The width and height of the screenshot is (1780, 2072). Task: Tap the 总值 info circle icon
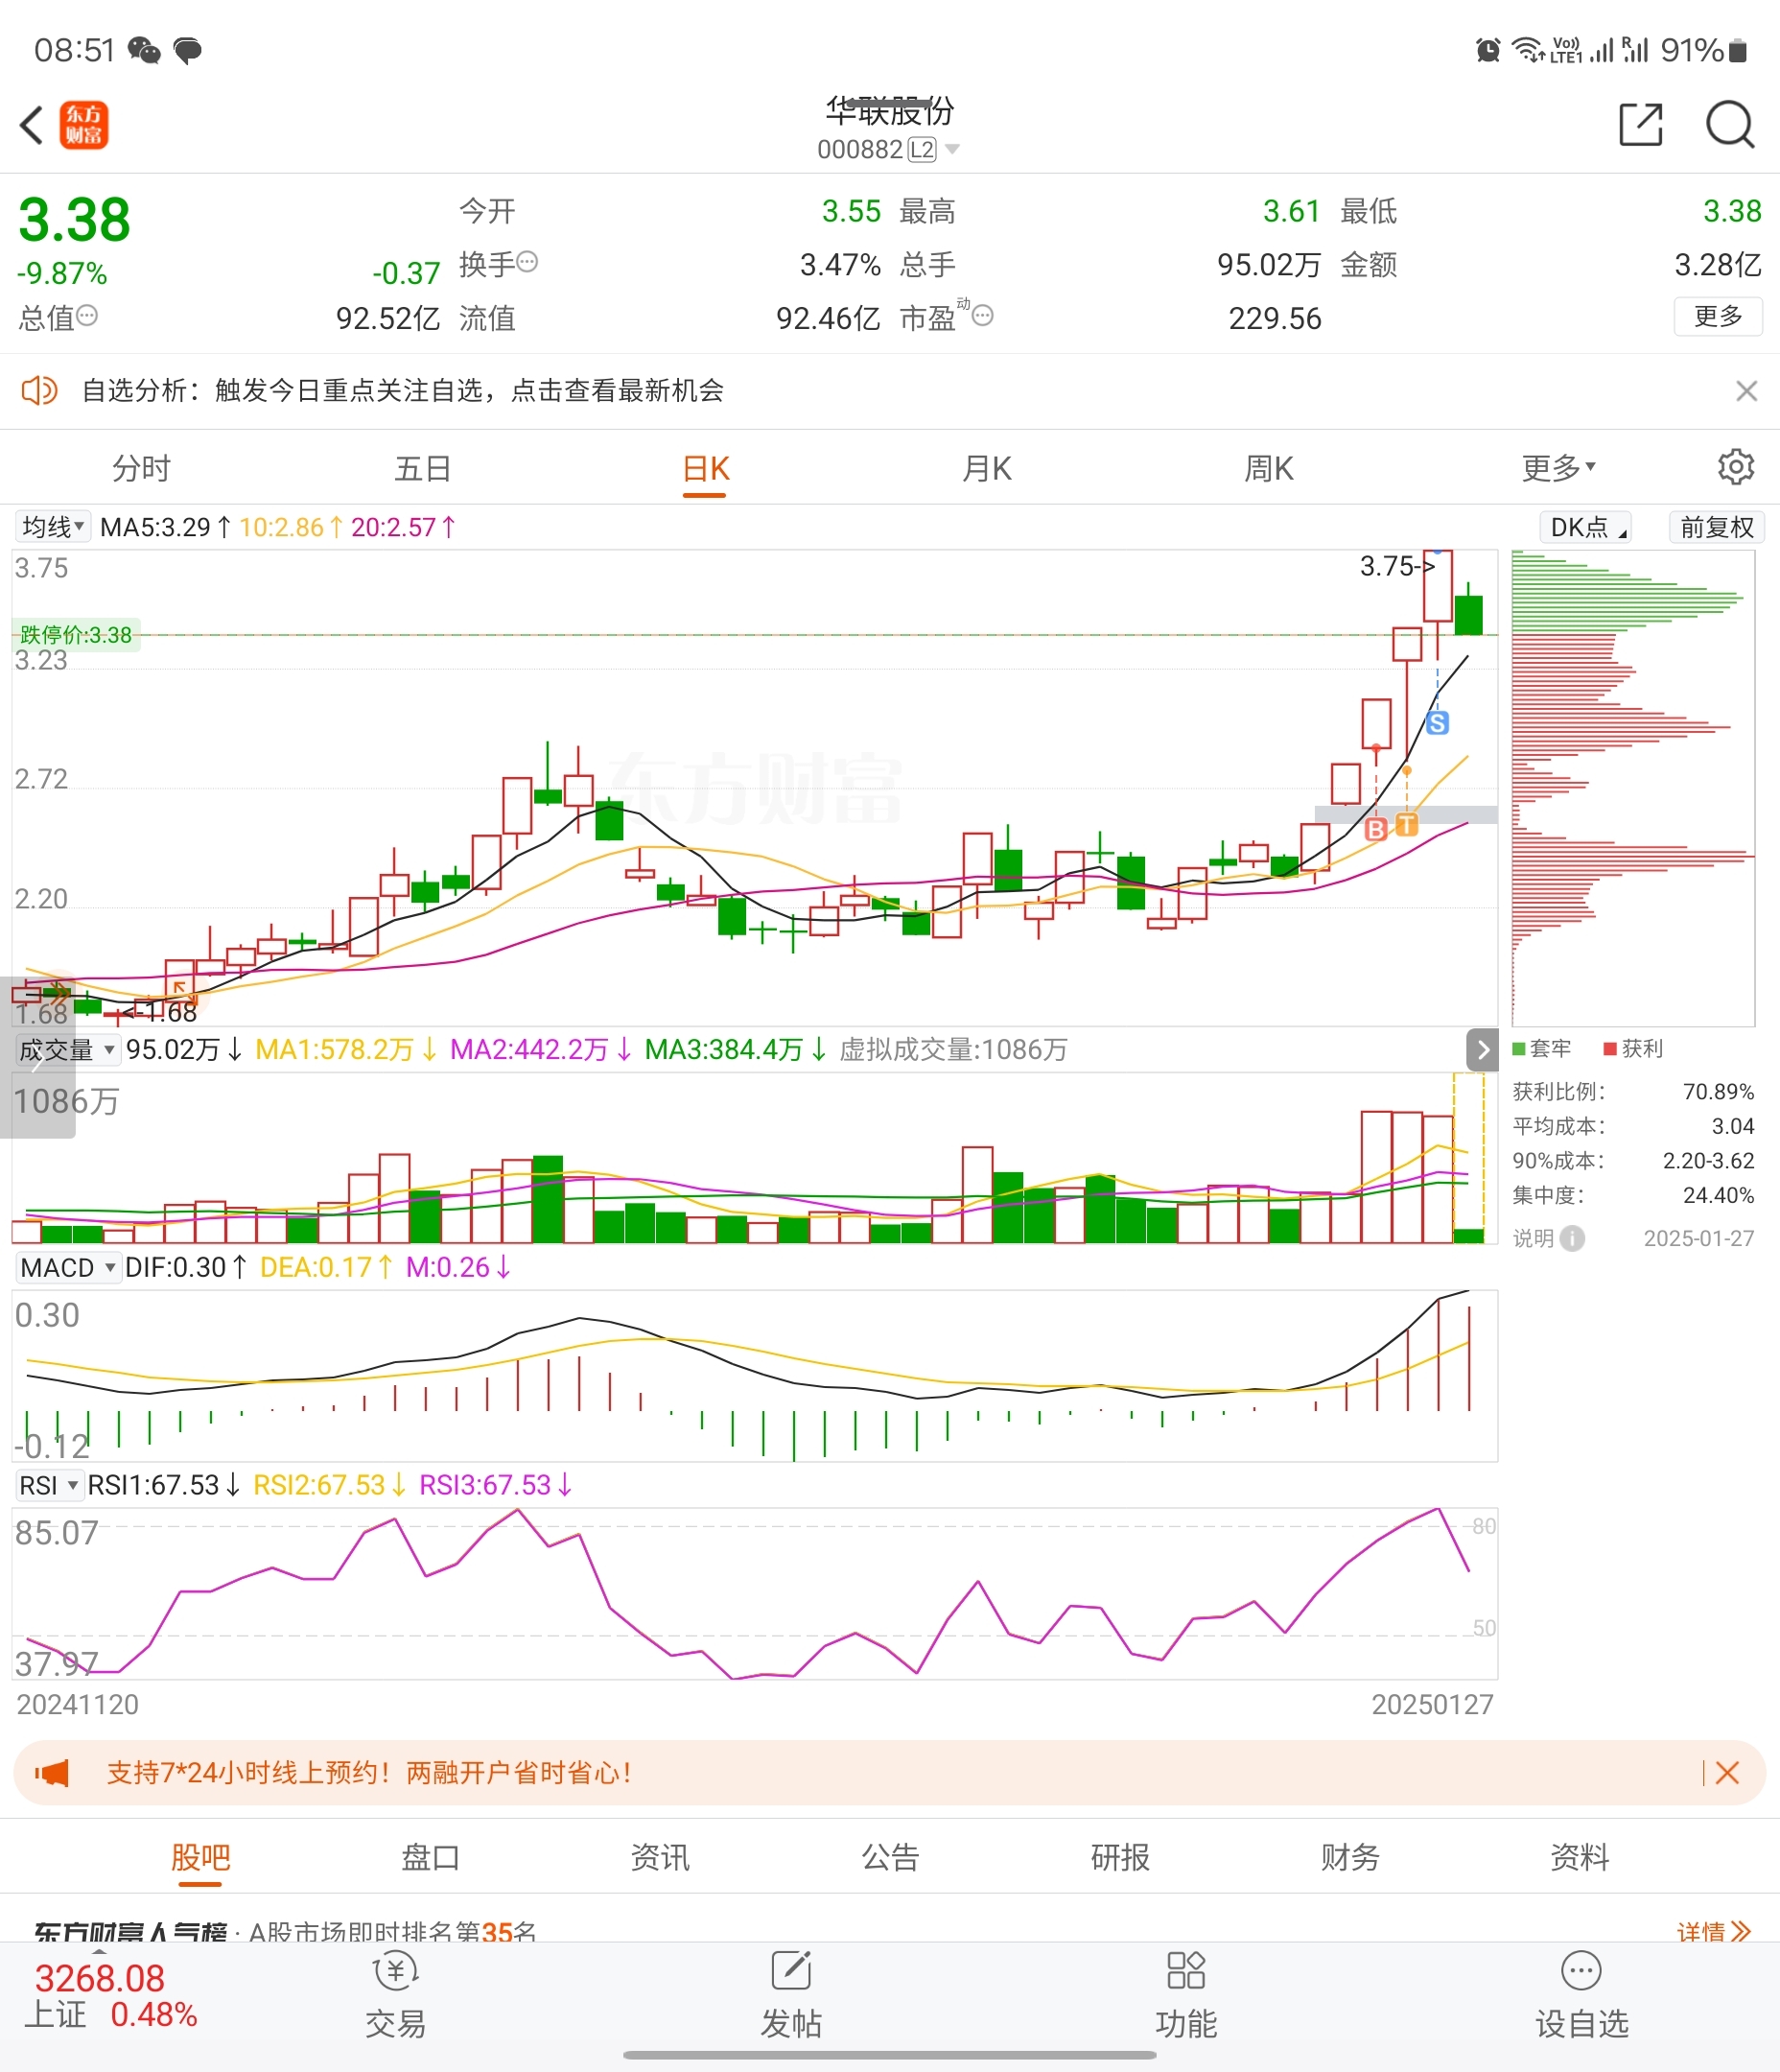pyautogui.click(x=87, y=316)
